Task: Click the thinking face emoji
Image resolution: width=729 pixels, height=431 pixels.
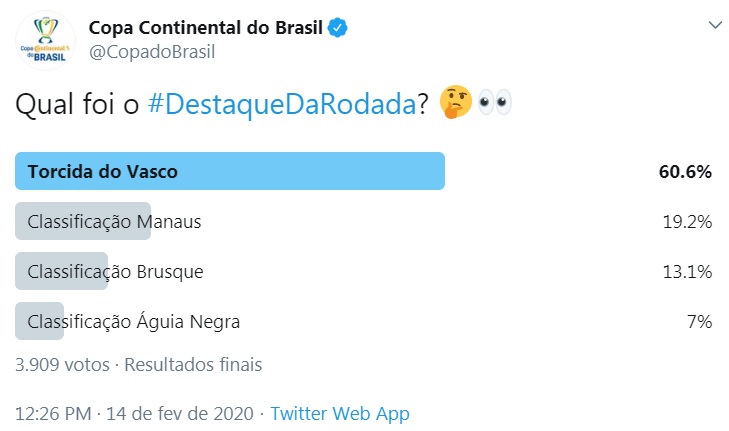Action: [x=456, y=105]
